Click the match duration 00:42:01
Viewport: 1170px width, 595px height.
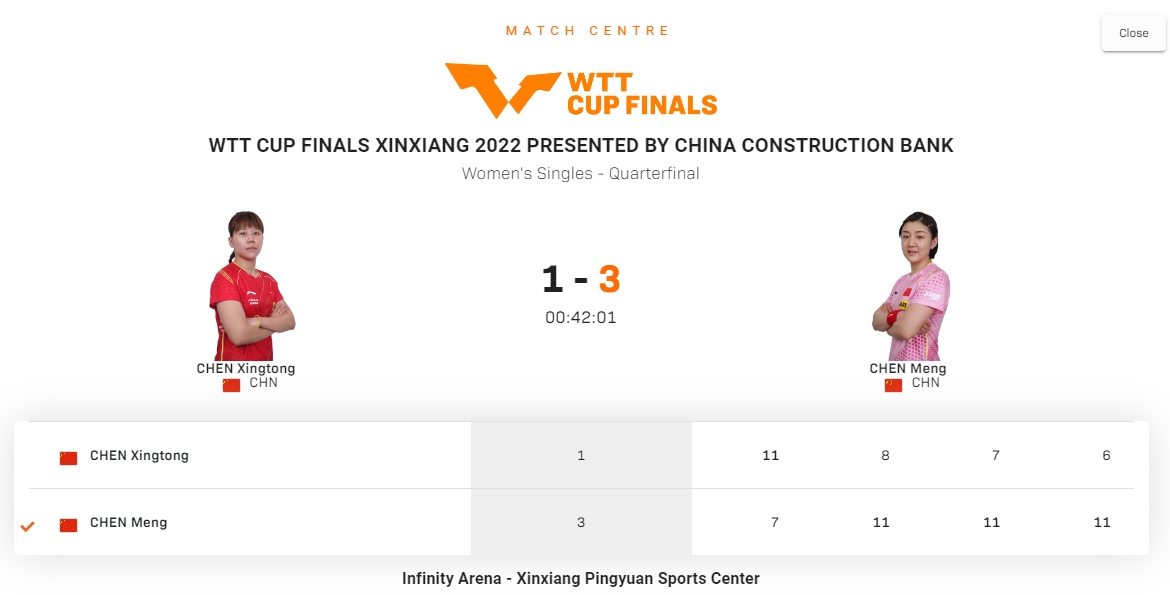pyautogui.click(x=580, y=318)
